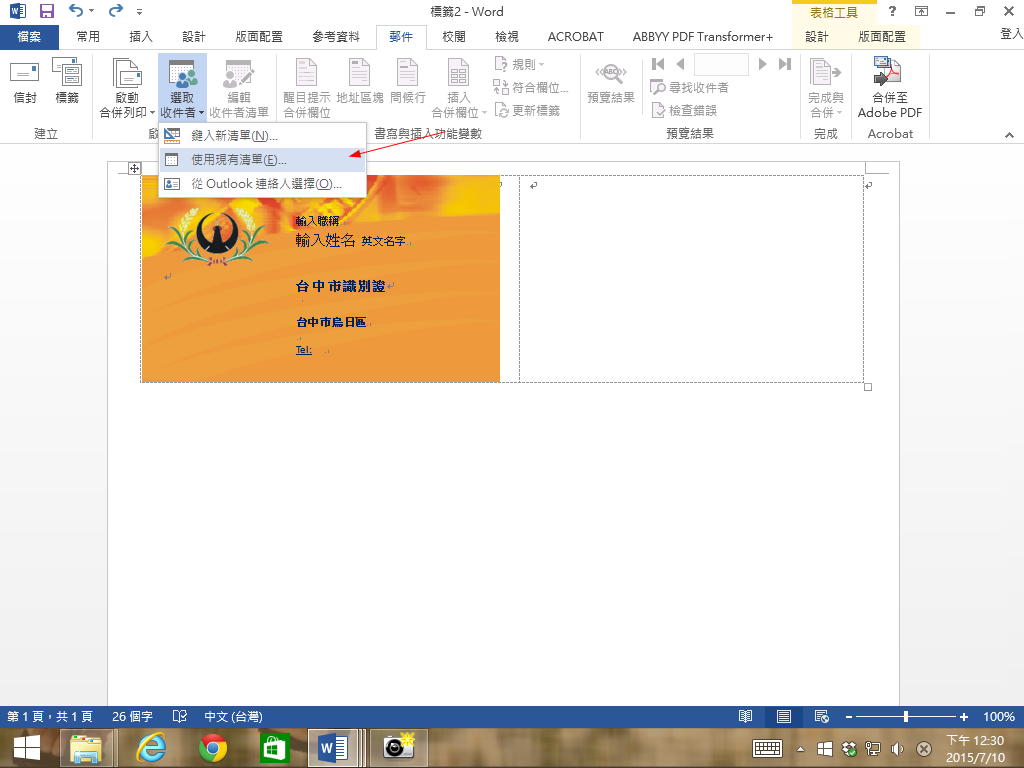Image resolution: width=1024 pixels, height=768 pixels.
Task: Click the 檢查錯誤 button
Action: click(x=684, y=110)
